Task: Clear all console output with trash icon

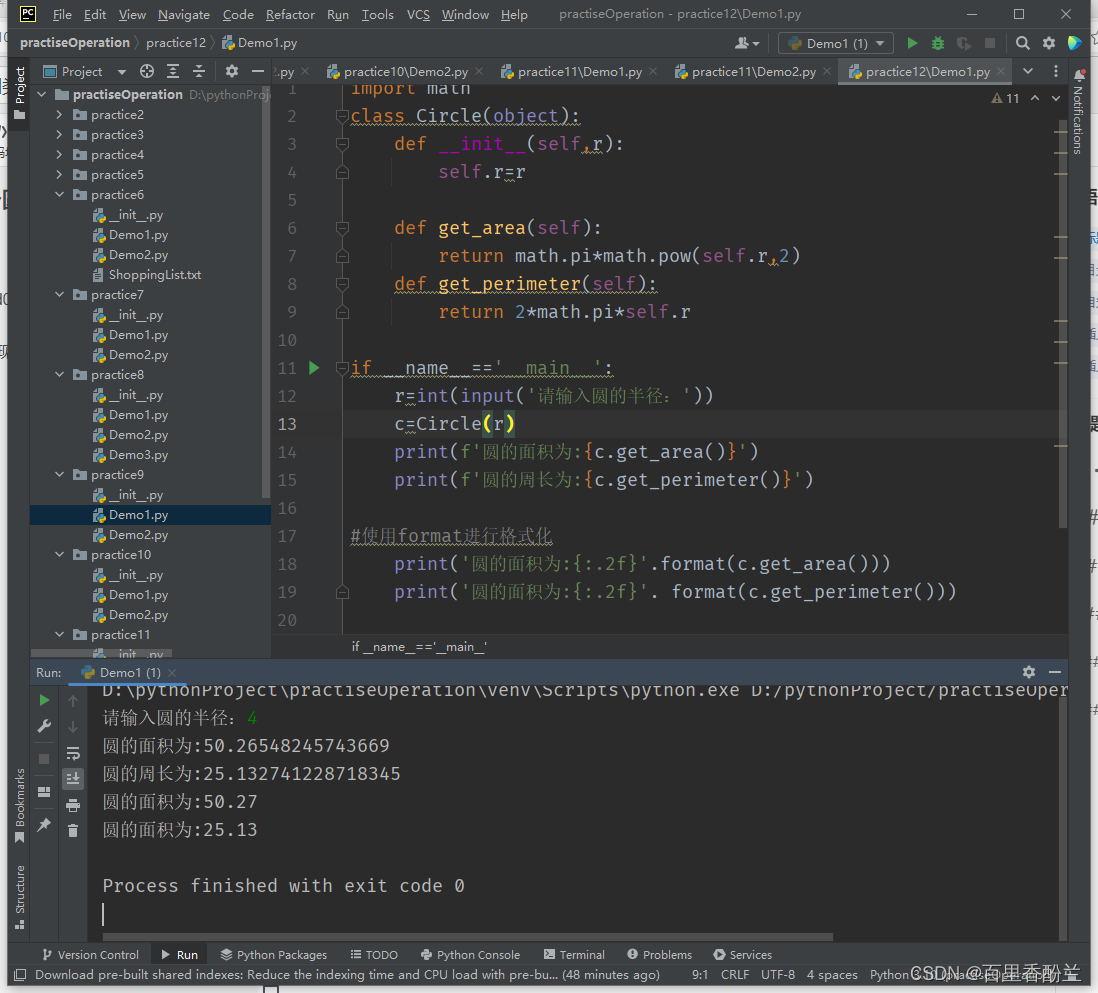Action: (73, 831)
